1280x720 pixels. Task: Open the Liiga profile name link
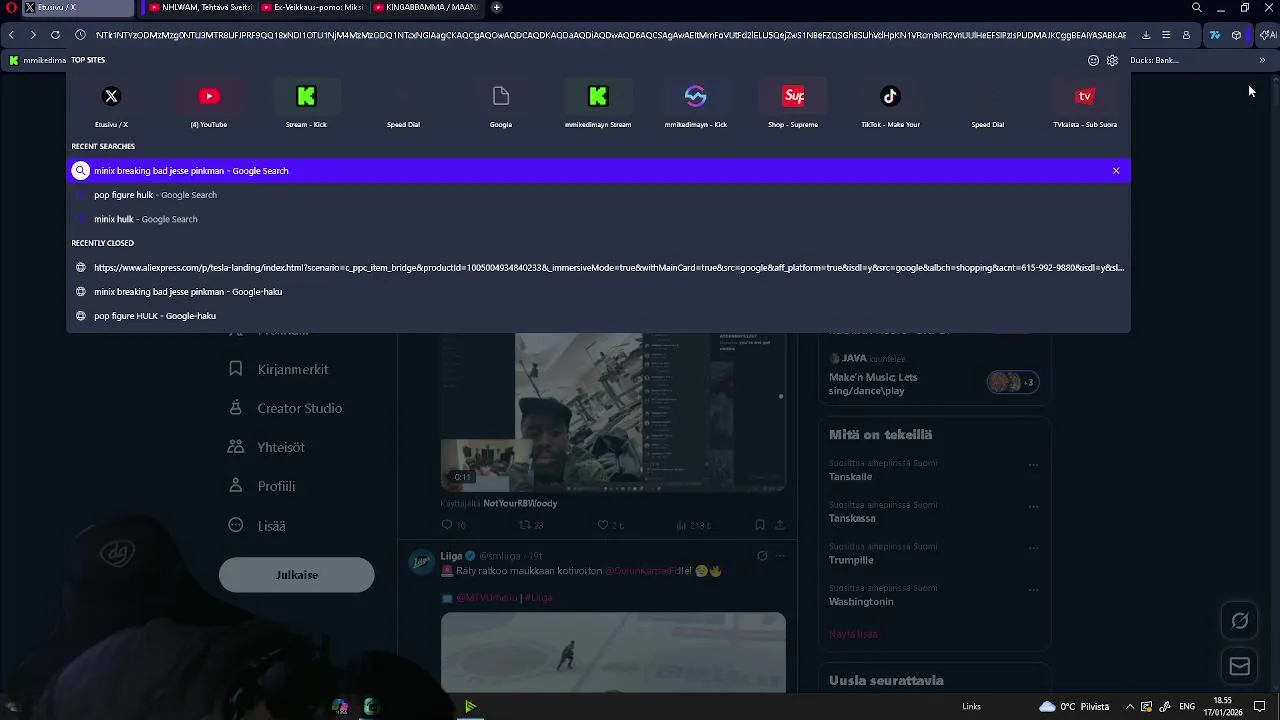click(x=451, y=556)
